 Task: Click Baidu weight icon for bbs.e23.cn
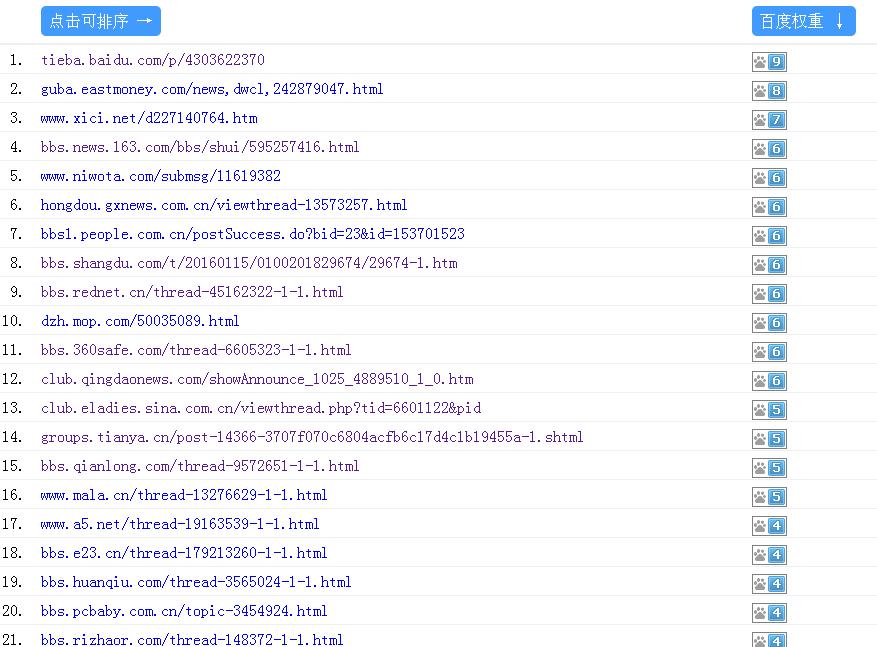769,555
